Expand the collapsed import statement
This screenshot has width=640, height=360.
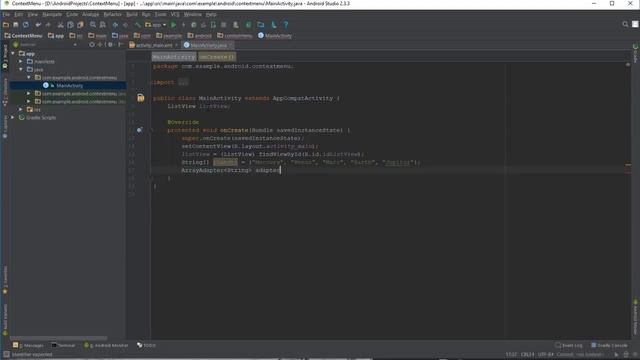click(183, 82)
